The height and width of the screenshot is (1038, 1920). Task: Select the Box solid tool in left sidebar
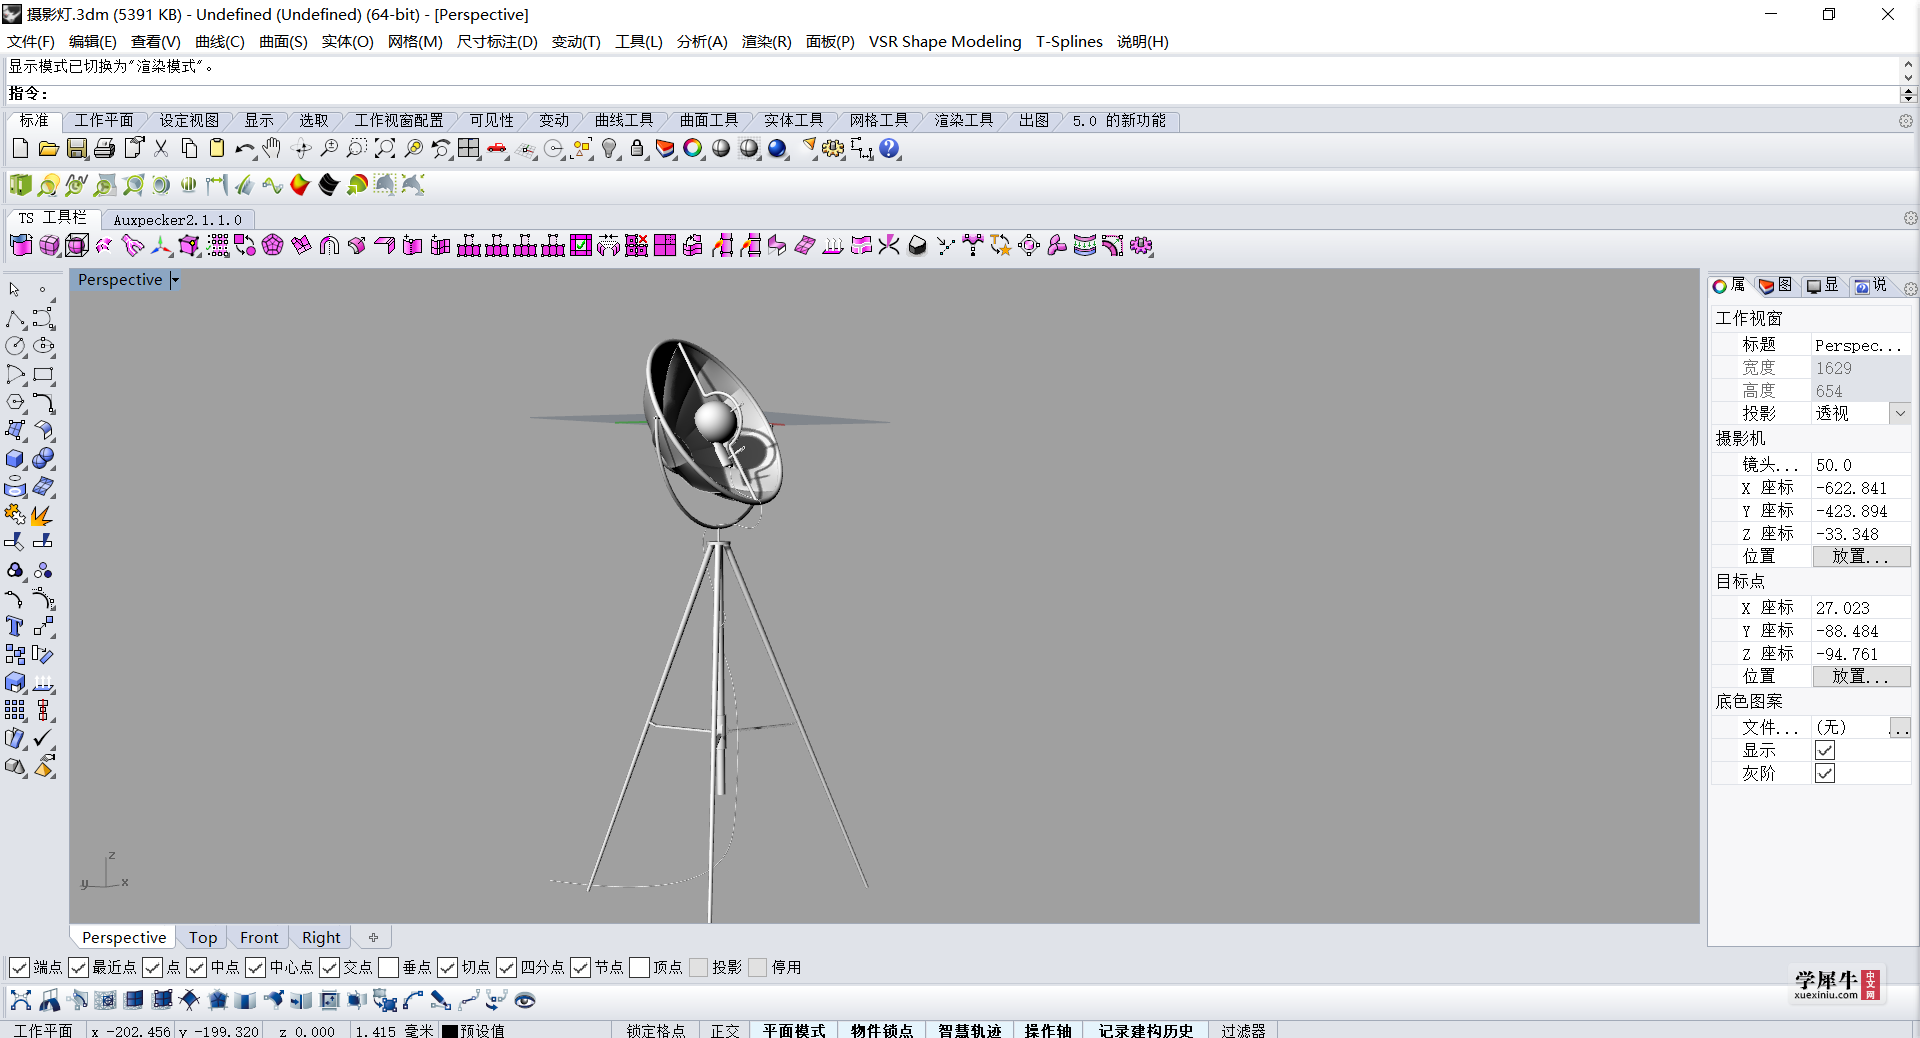(15, 459)
